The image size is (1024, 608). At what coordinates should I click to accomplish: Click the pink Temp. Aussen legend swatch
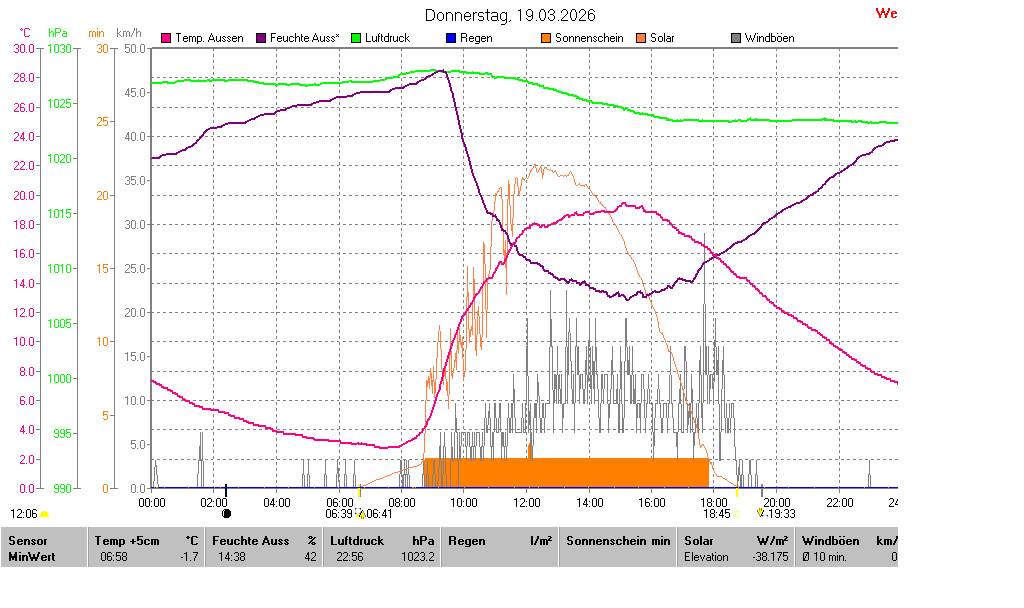[166, 38]
